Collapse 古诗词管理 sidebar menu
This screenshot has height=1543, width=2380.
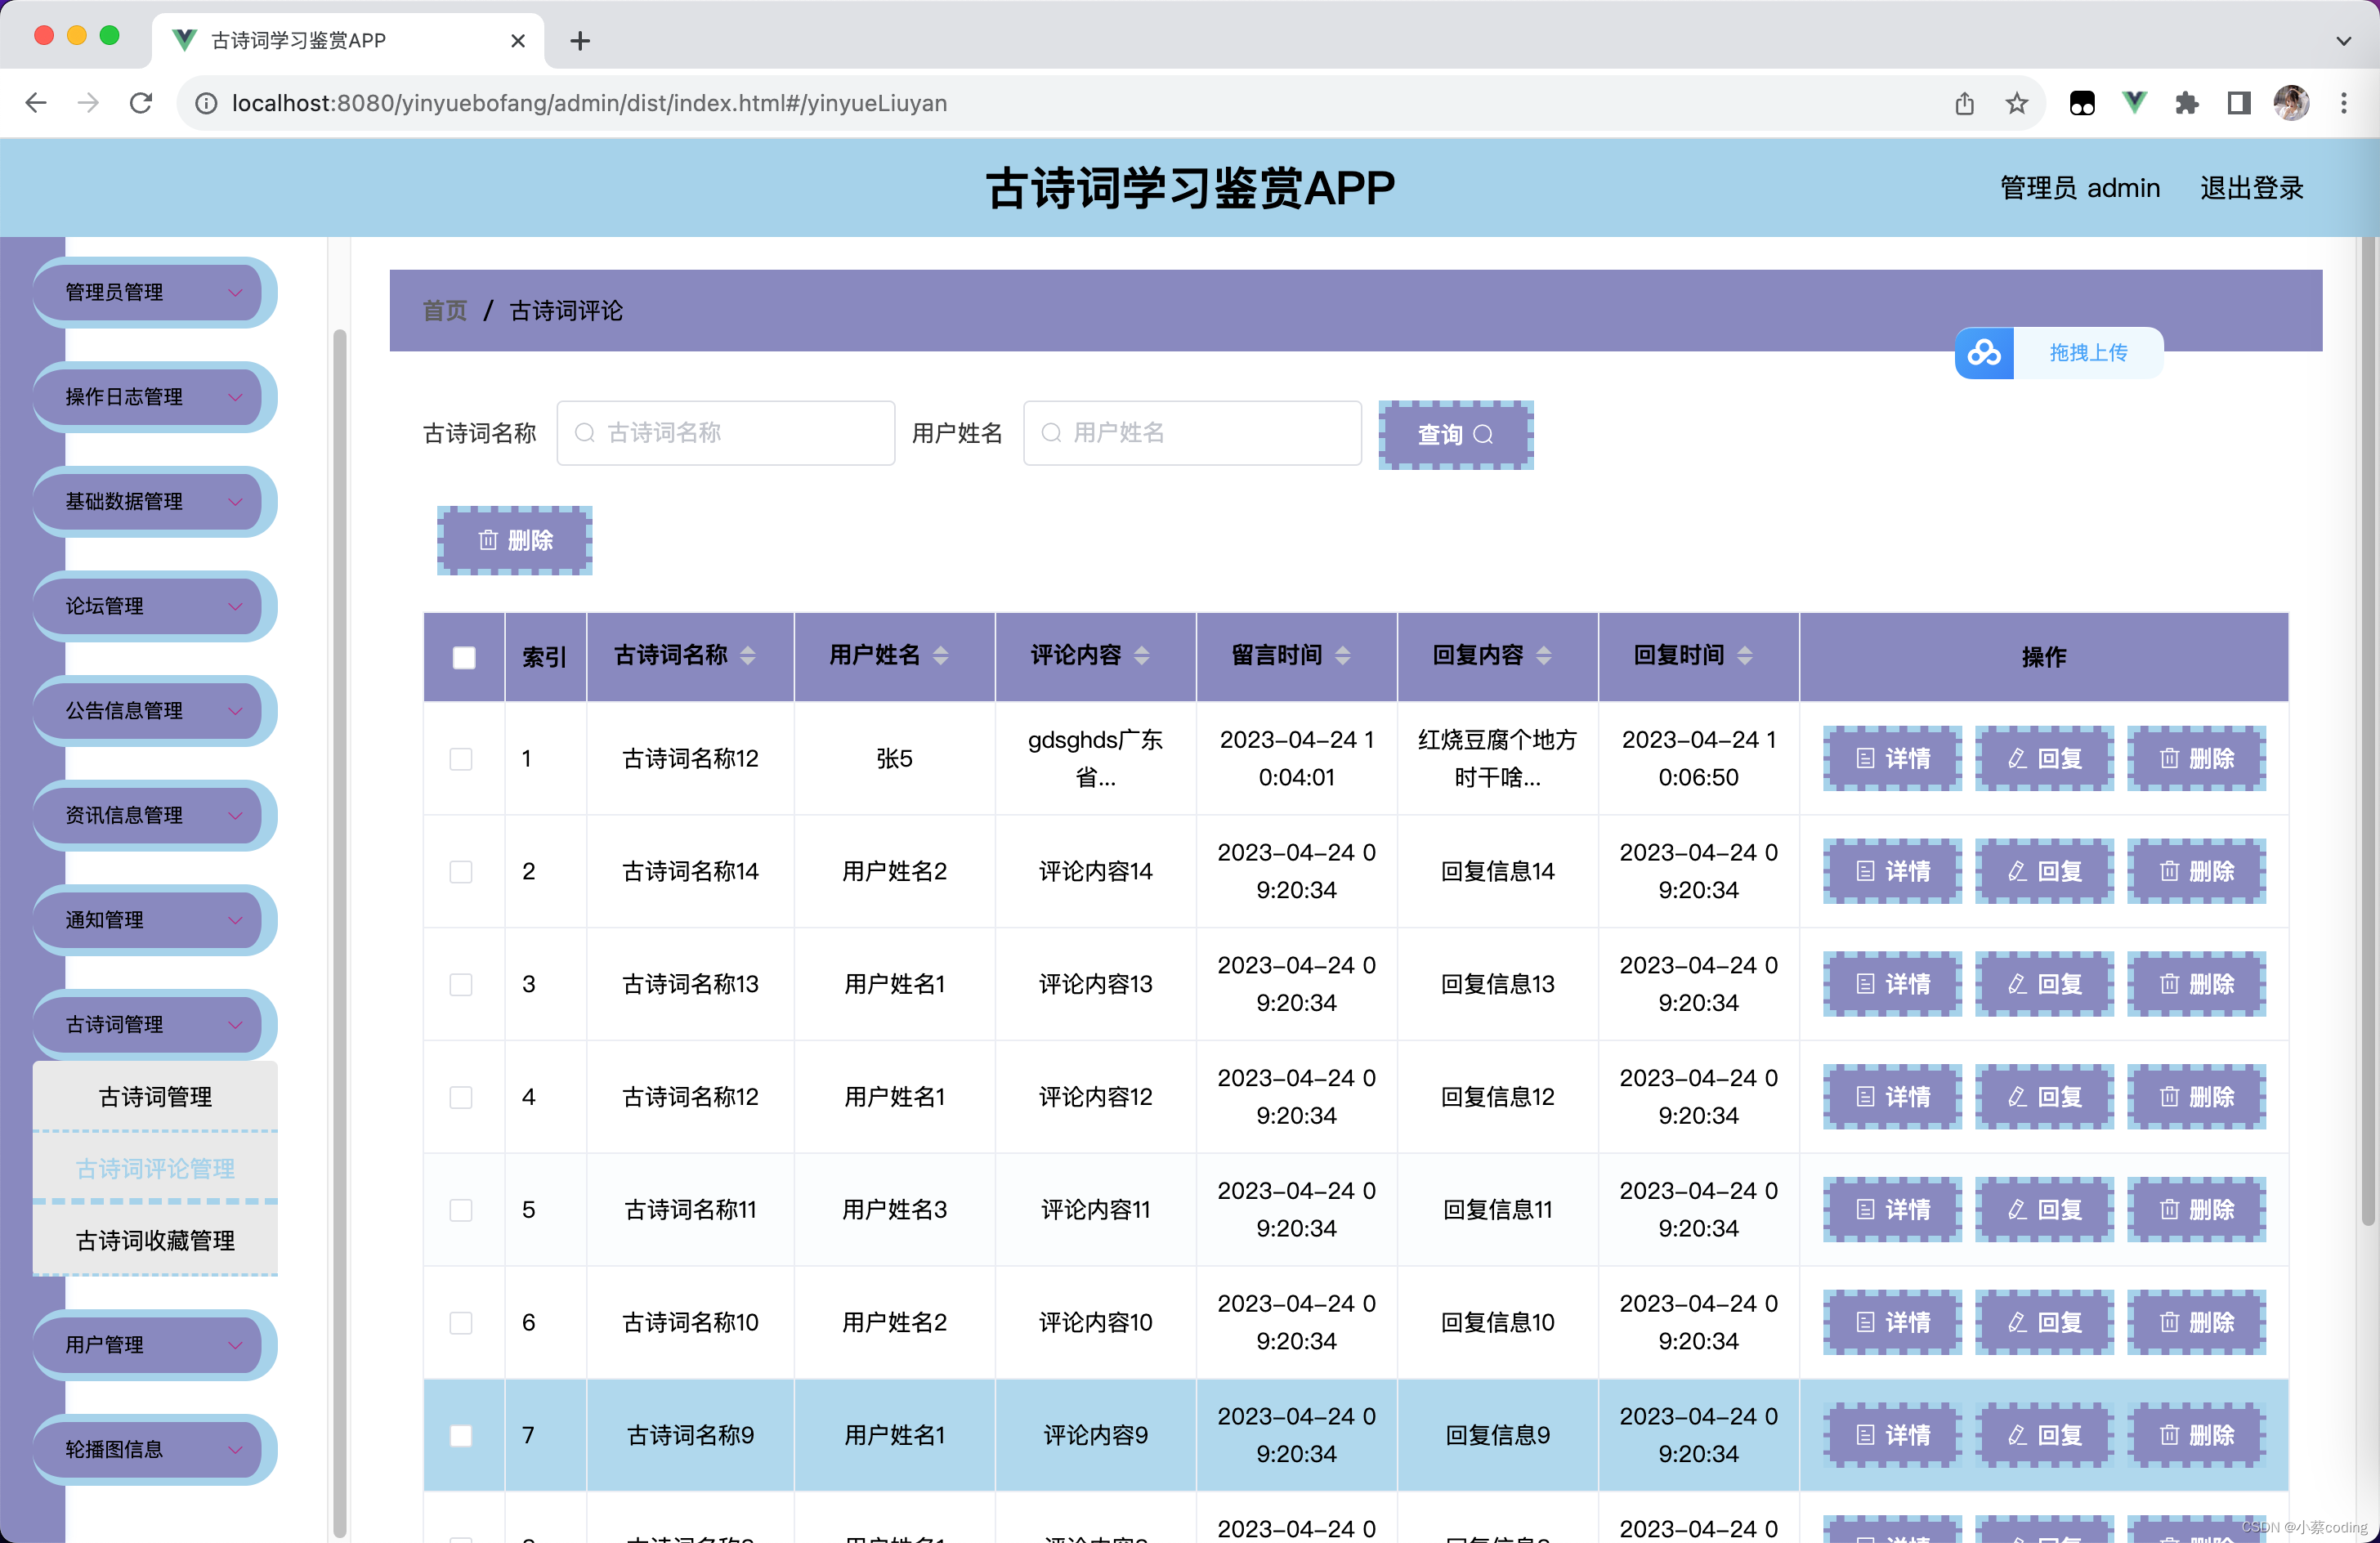(154, 1025)
